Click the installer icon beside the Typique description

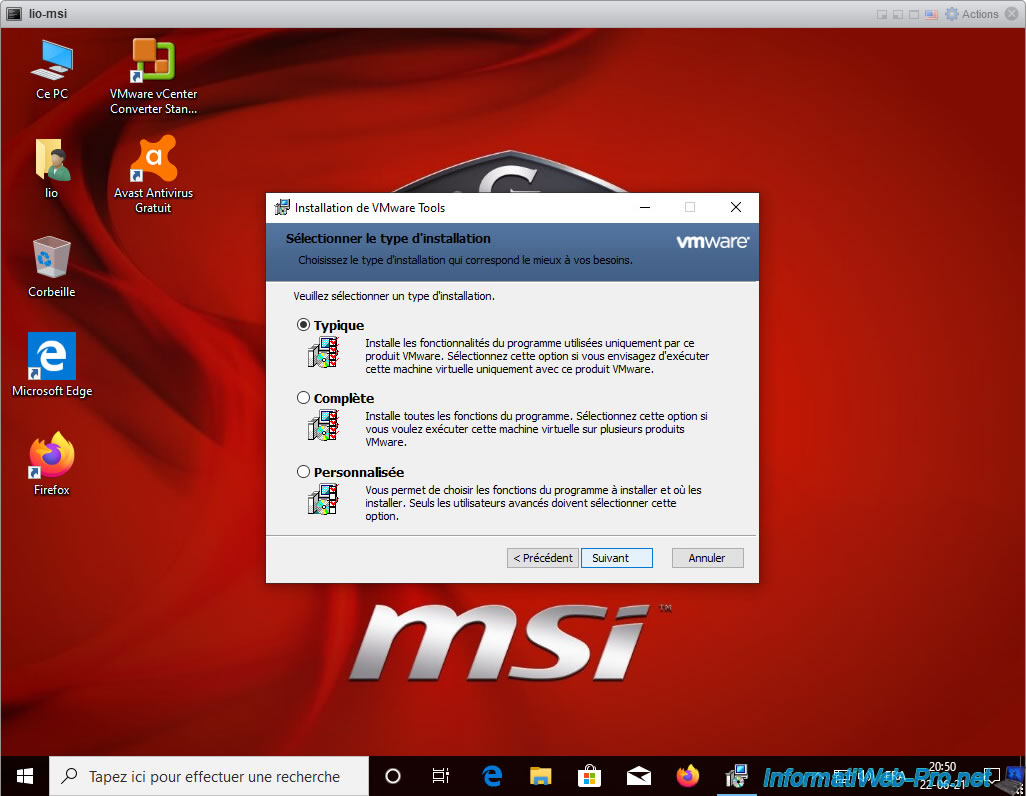323,353
